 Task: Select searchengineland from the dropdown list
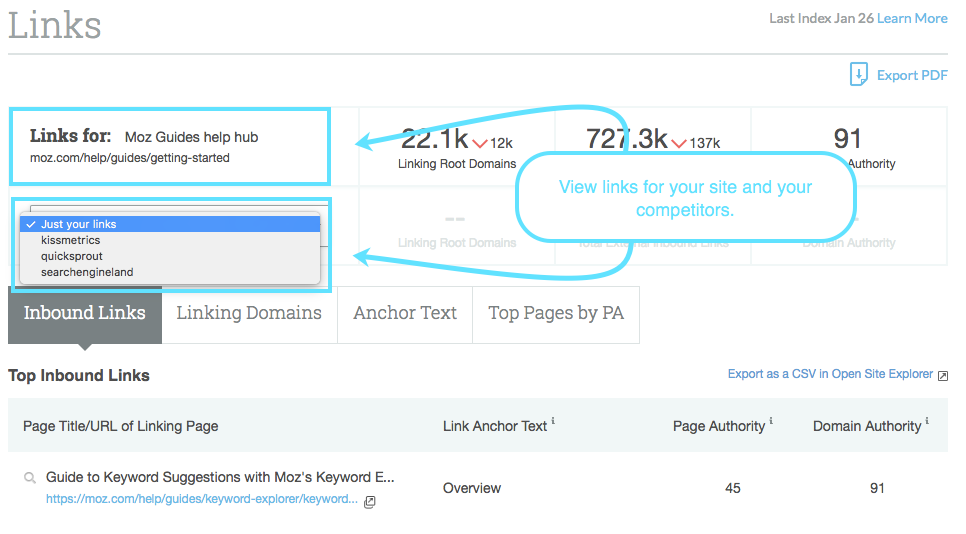click(x=87, y=272)
